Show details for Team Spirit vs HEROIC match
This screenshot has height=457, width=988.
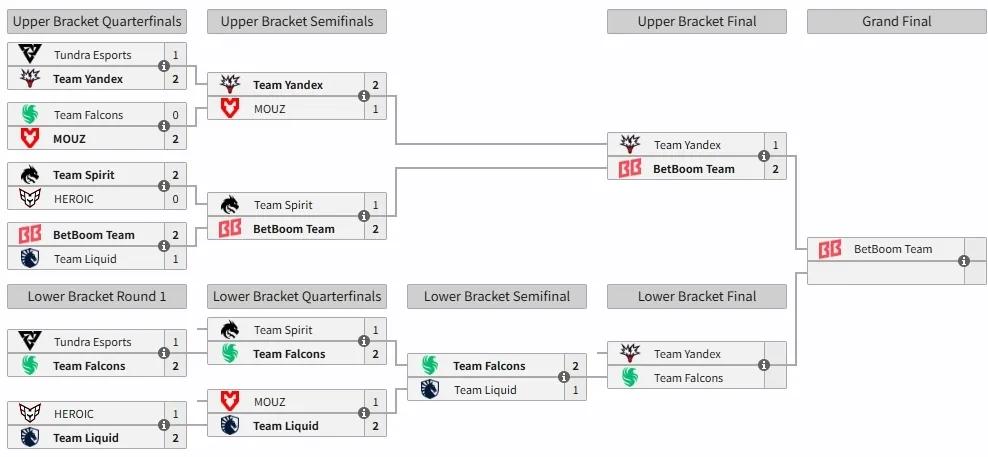[164, 187]
